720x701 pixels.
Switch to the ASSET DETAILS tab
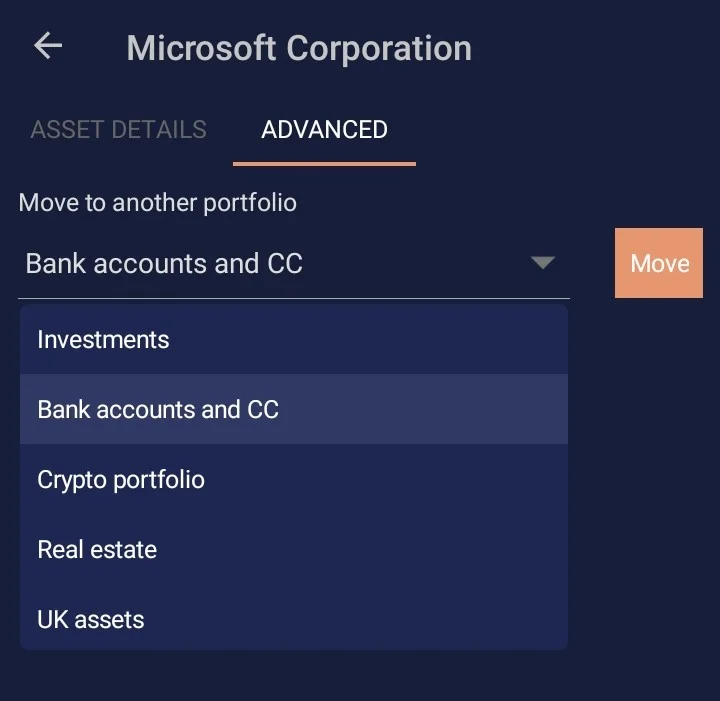pyautogui.click(x=118, y=130)
